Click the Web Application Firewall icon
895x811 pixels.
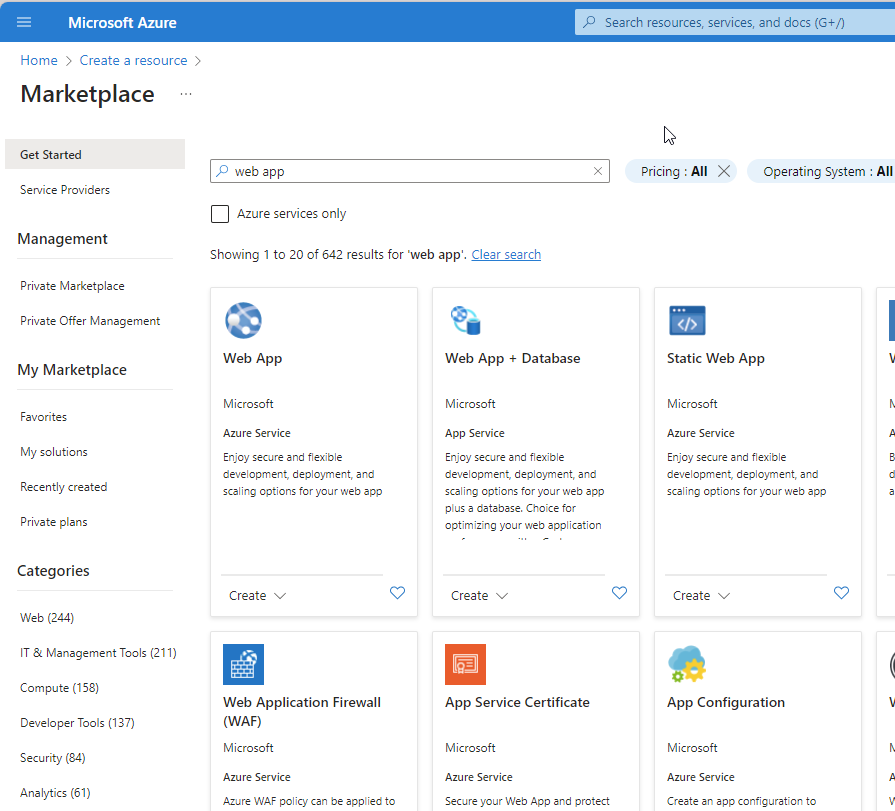tap(243, 664)
